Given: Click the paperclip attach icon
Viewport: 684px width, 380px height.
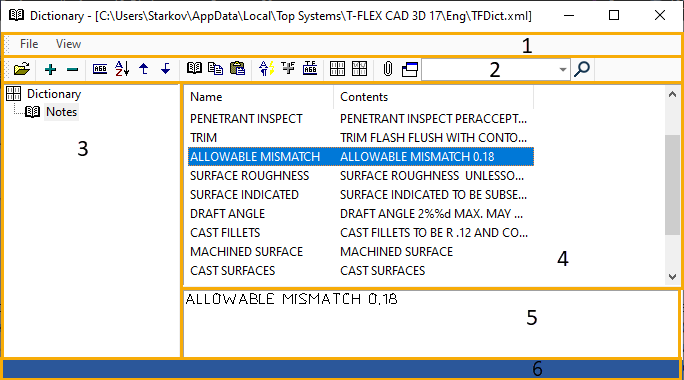Looking at the screenshot, I should (388, 69).
